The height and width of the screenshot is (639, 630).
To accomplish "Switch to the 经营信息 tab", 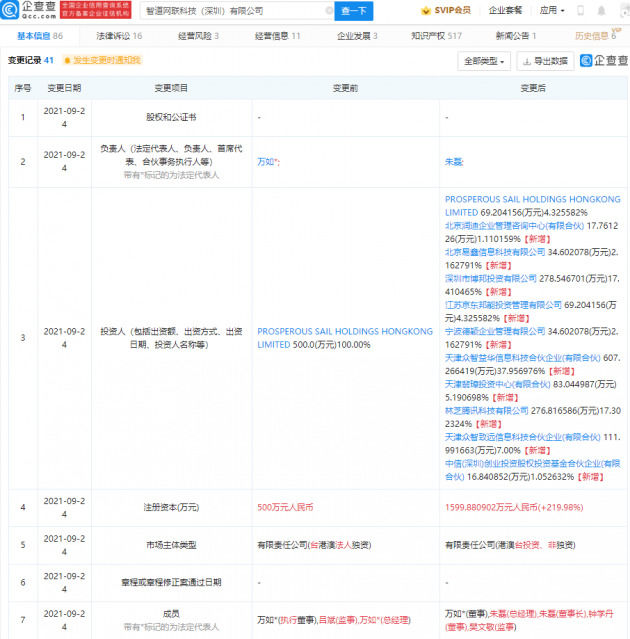I will pos(278,36).
